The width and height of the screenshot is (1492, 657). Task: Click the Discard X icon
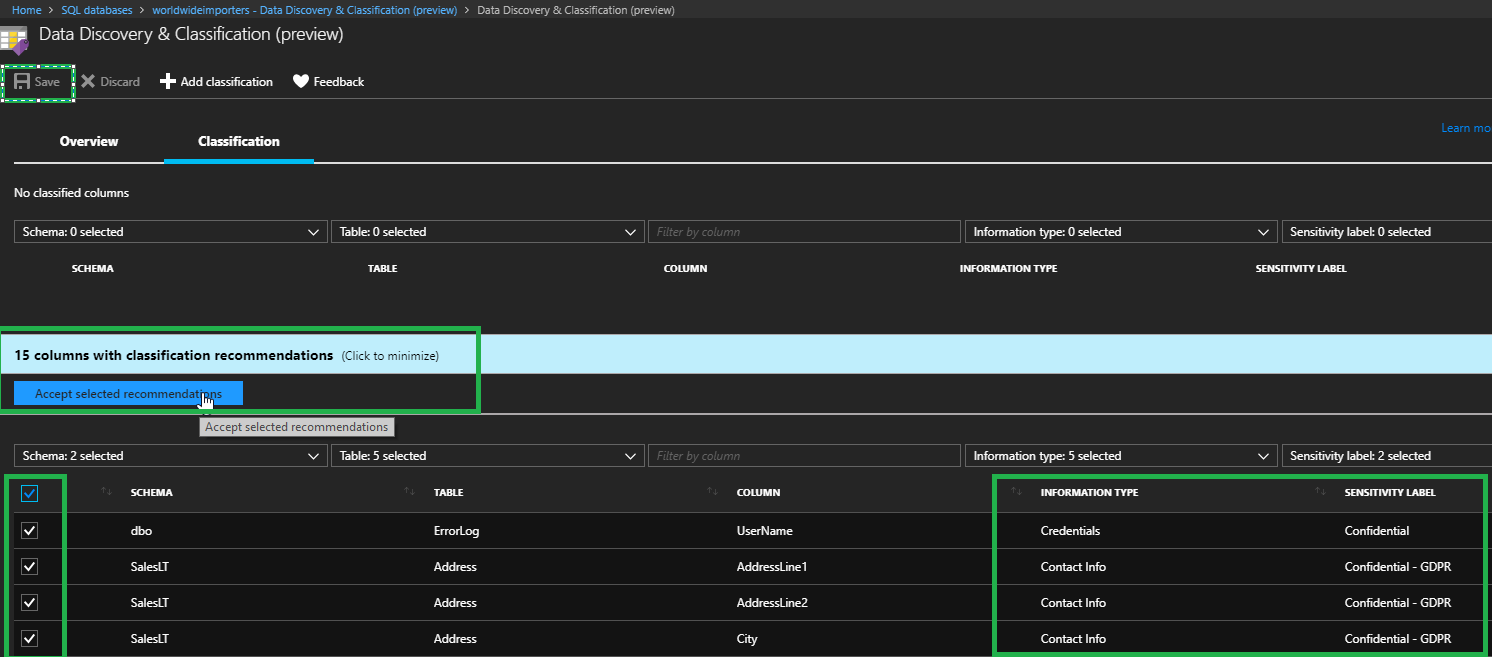pyautogui.click(x=88, y=82)
